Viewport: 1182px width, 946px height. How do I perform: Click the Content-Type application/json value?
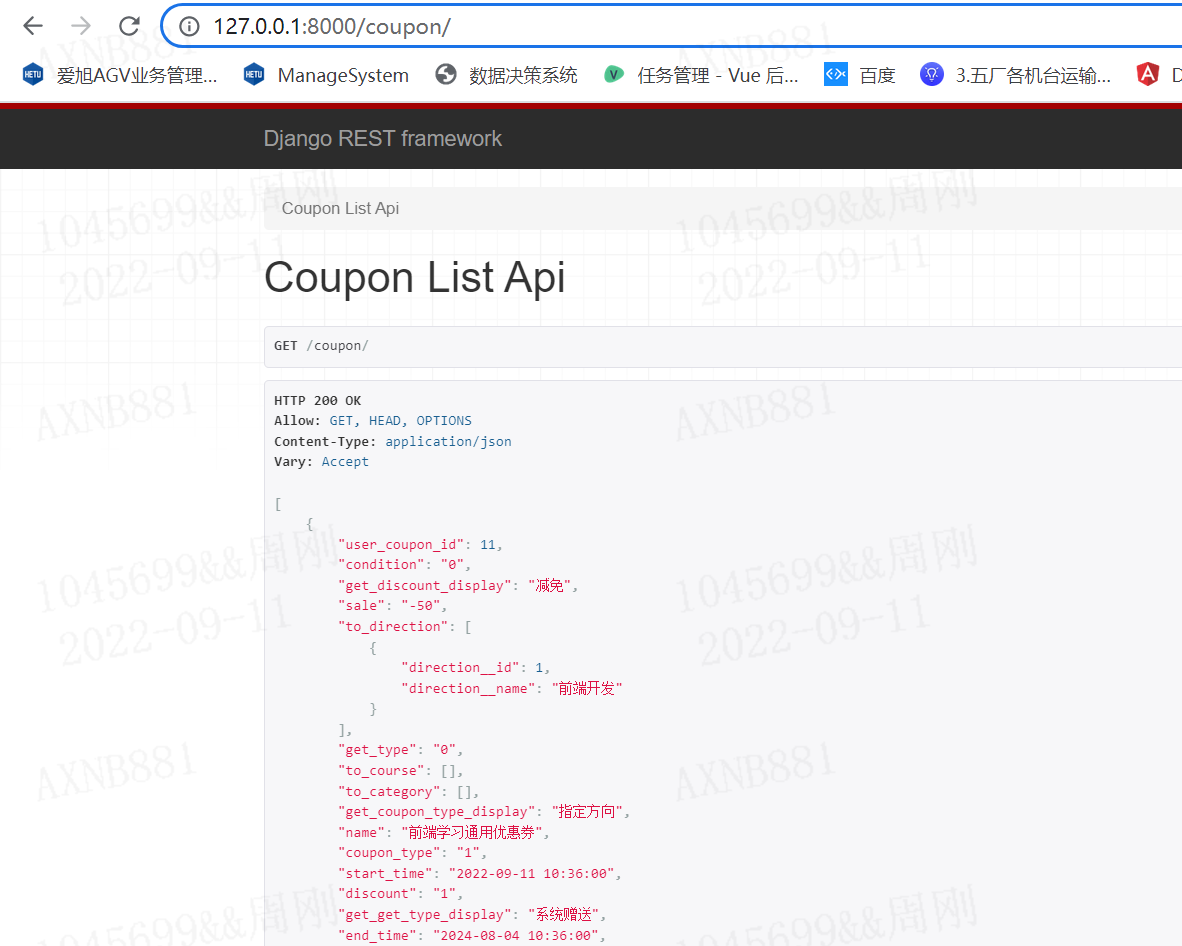pyautogui.click(x=449, y=442)
